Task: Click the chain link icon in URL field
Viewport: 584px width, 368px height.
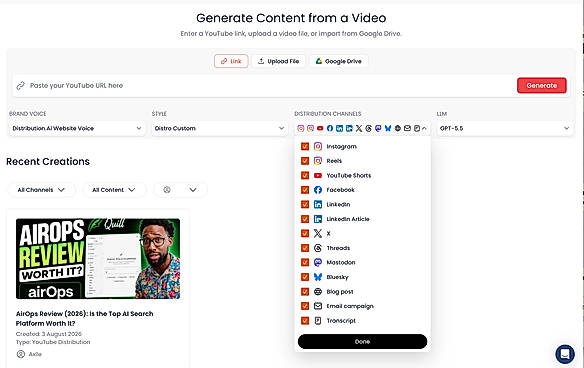Action: pos(20,86)
